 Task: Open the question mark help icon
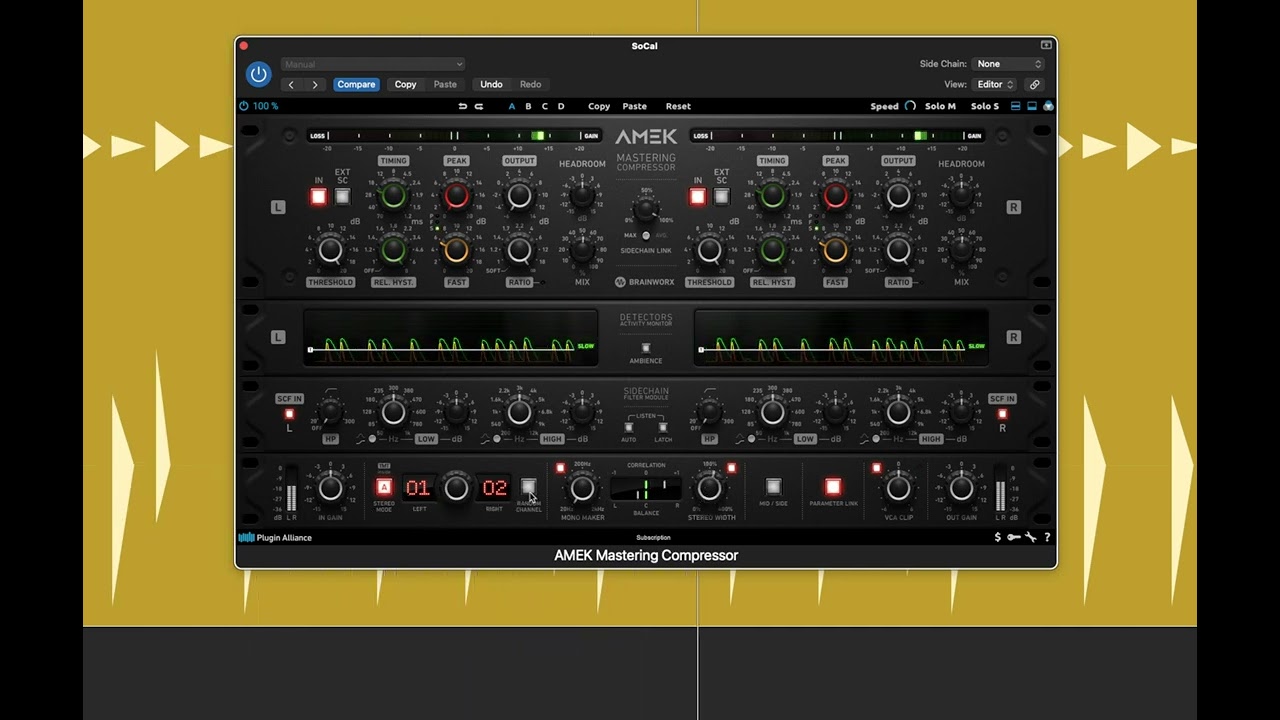click(x=1047, y=538)
